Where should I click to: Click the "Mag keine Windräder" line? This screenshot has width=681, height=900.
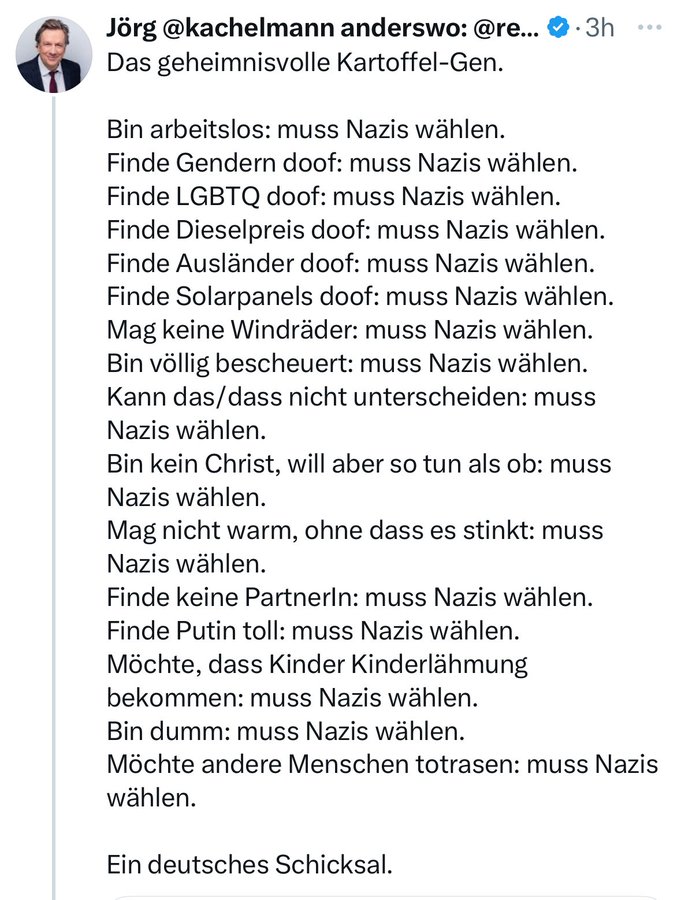tap(350, 330)
